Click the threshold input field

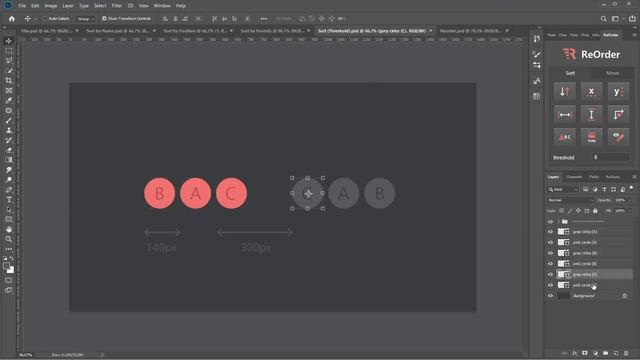click(x=611, y=158)
